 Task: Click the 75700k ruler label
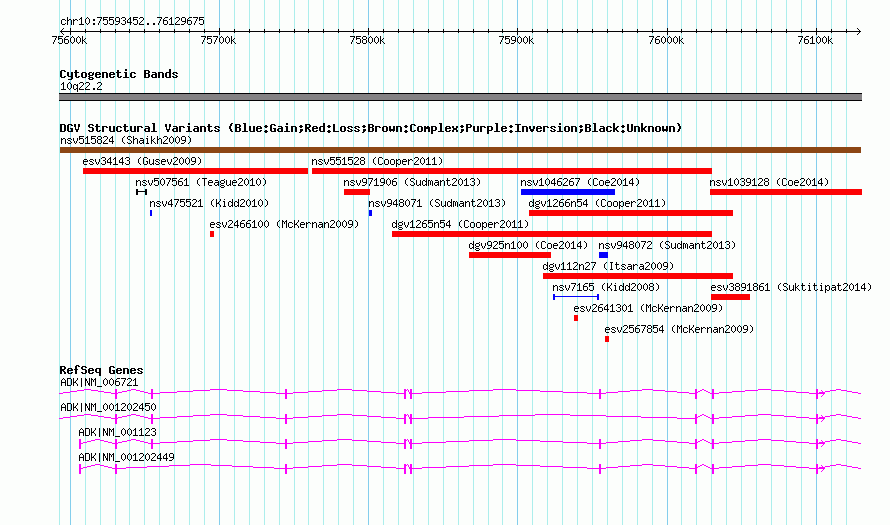(x=219, y=40)
